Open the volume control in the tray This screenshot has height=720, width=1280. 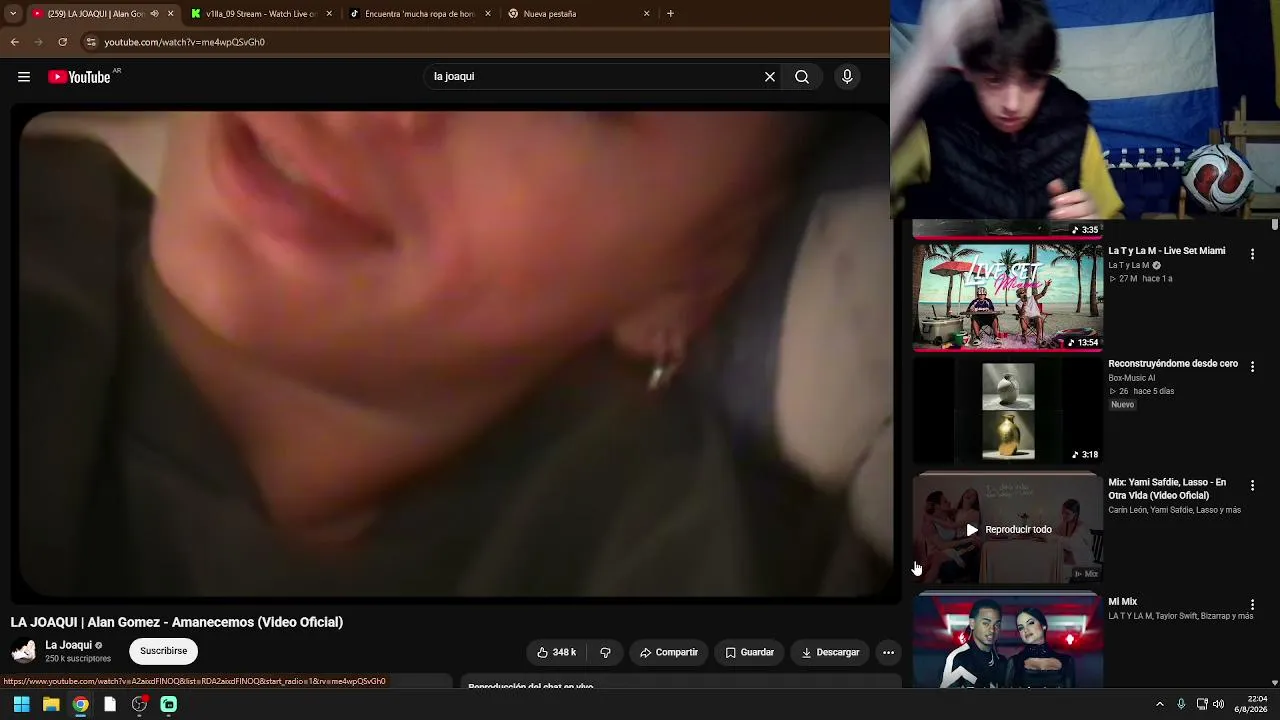click(x=1218, y=704)
